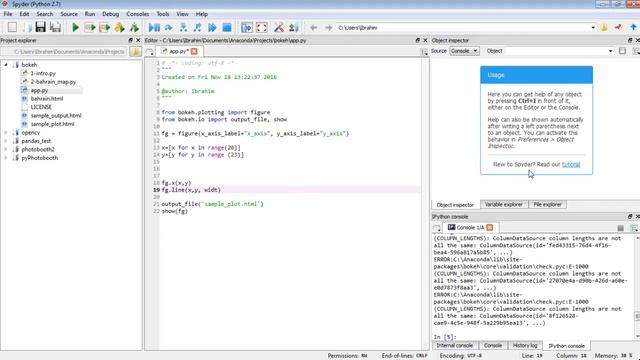Click the back arrow navigation icon
Screen dimensions: 640x360
tap(313, 28)
